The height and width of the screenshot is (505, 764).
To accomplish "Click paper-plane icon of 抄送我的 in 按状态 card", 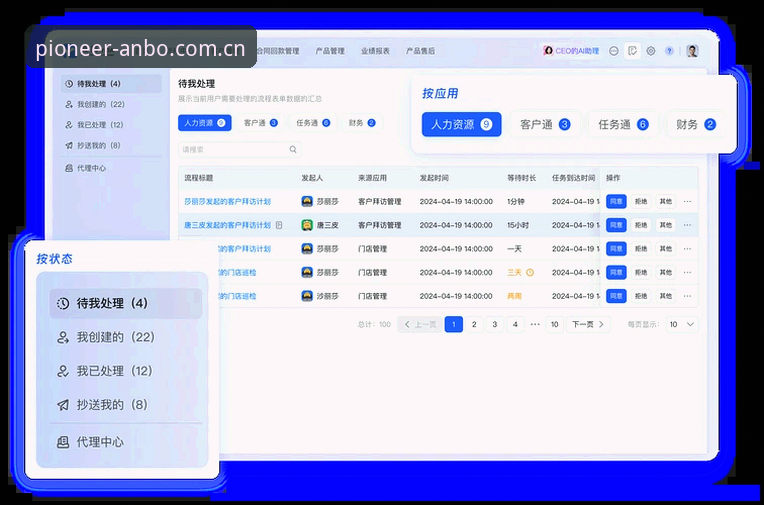I will (63, 405).
